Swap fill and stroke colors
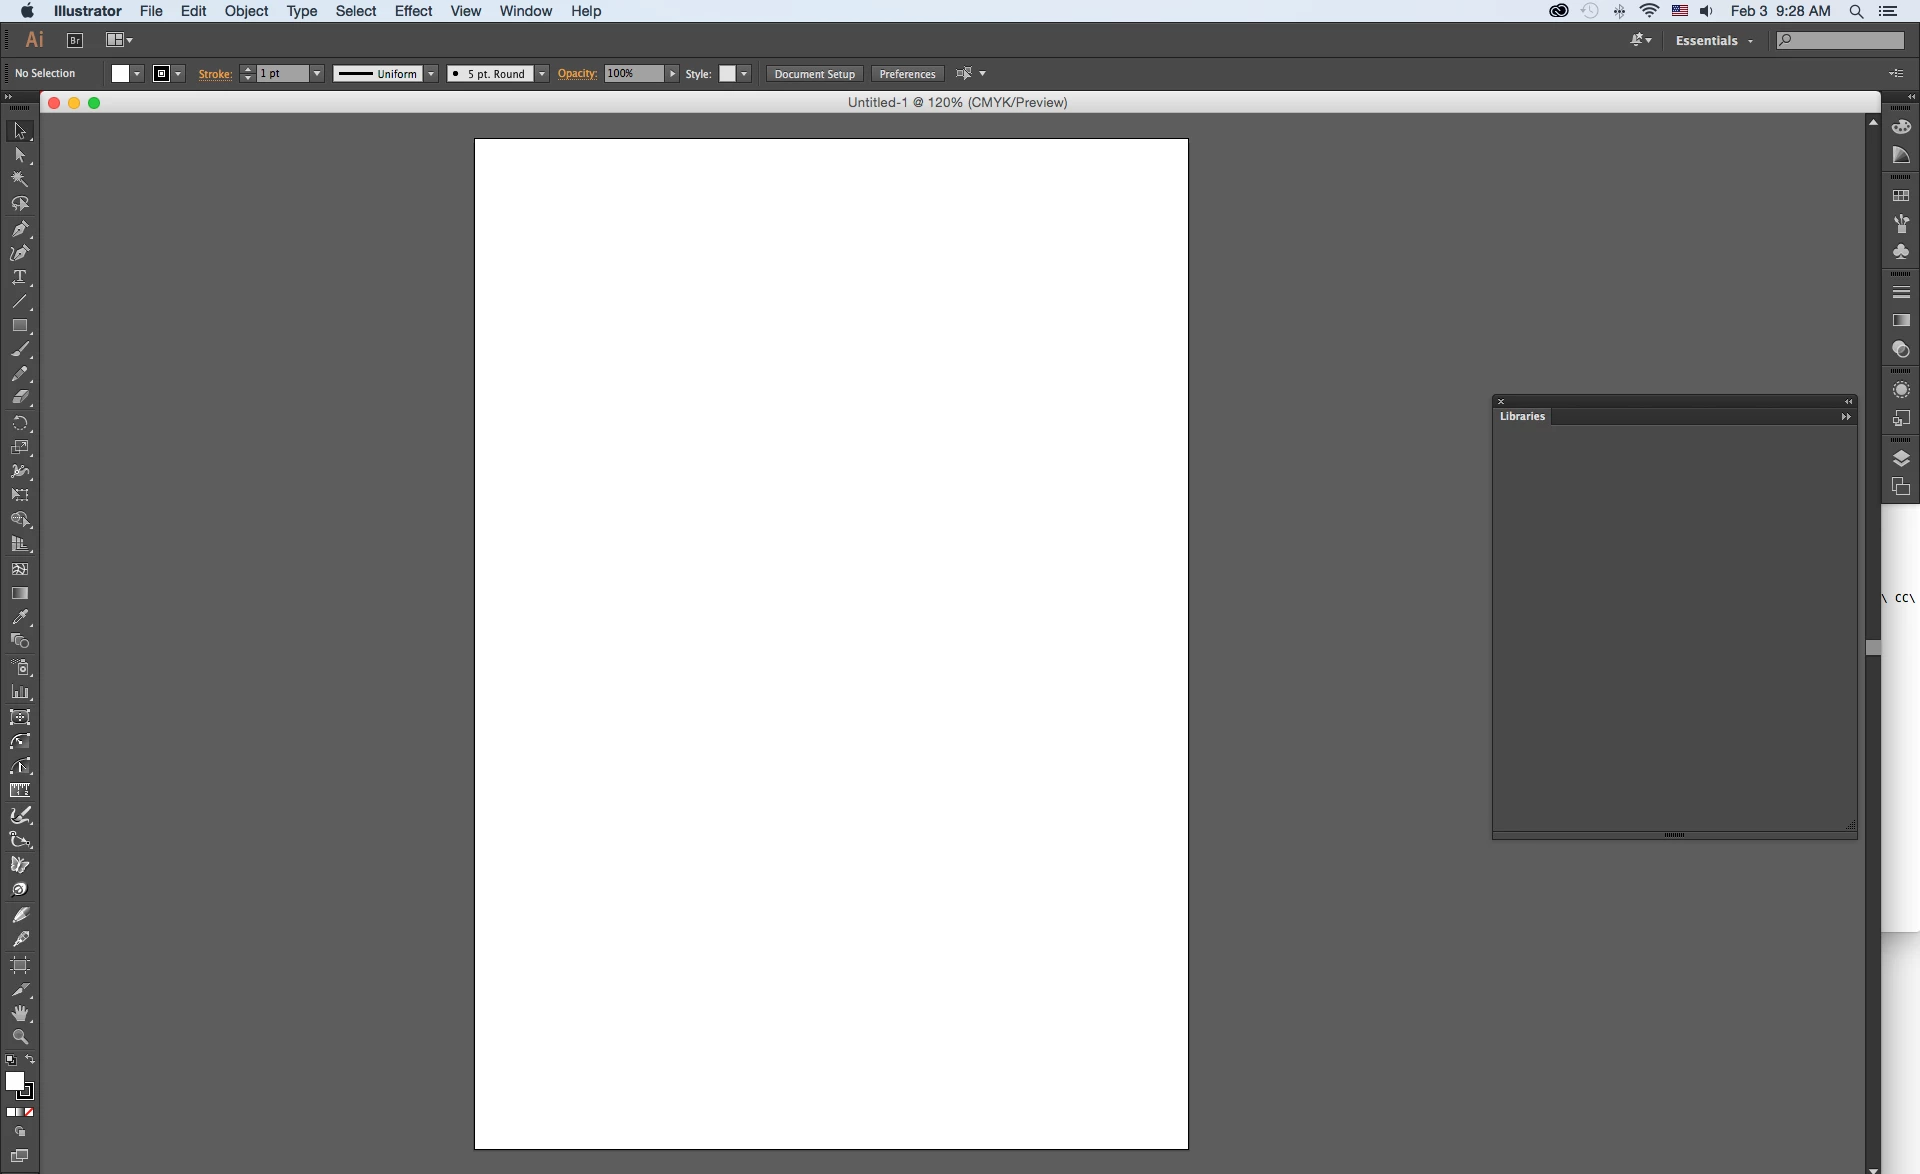 (x=30, y=1060)
